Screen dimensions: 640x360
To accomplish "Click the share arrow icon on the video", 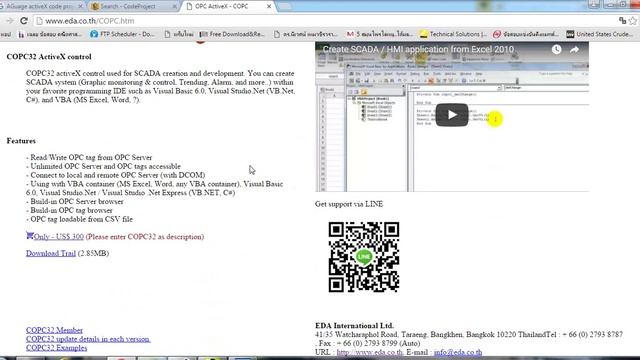I will 574,49.
